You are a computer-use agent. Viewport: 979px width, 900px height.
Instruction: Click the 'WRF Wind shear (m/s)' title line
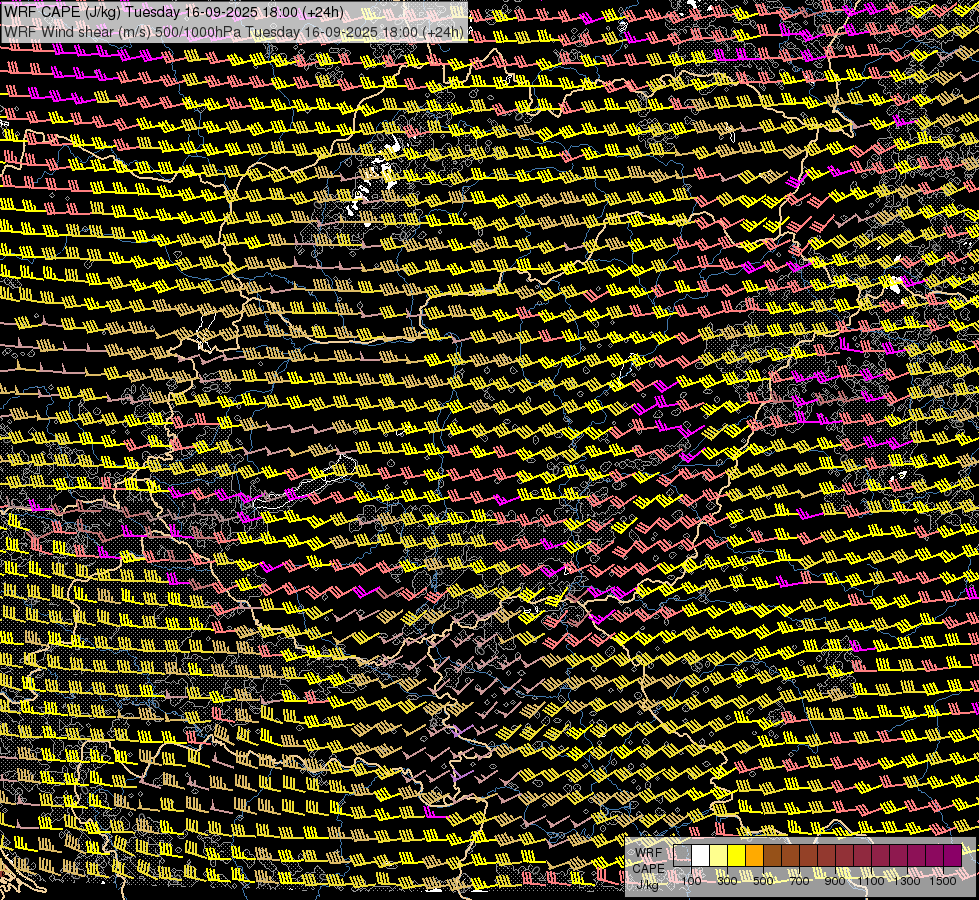234,31
